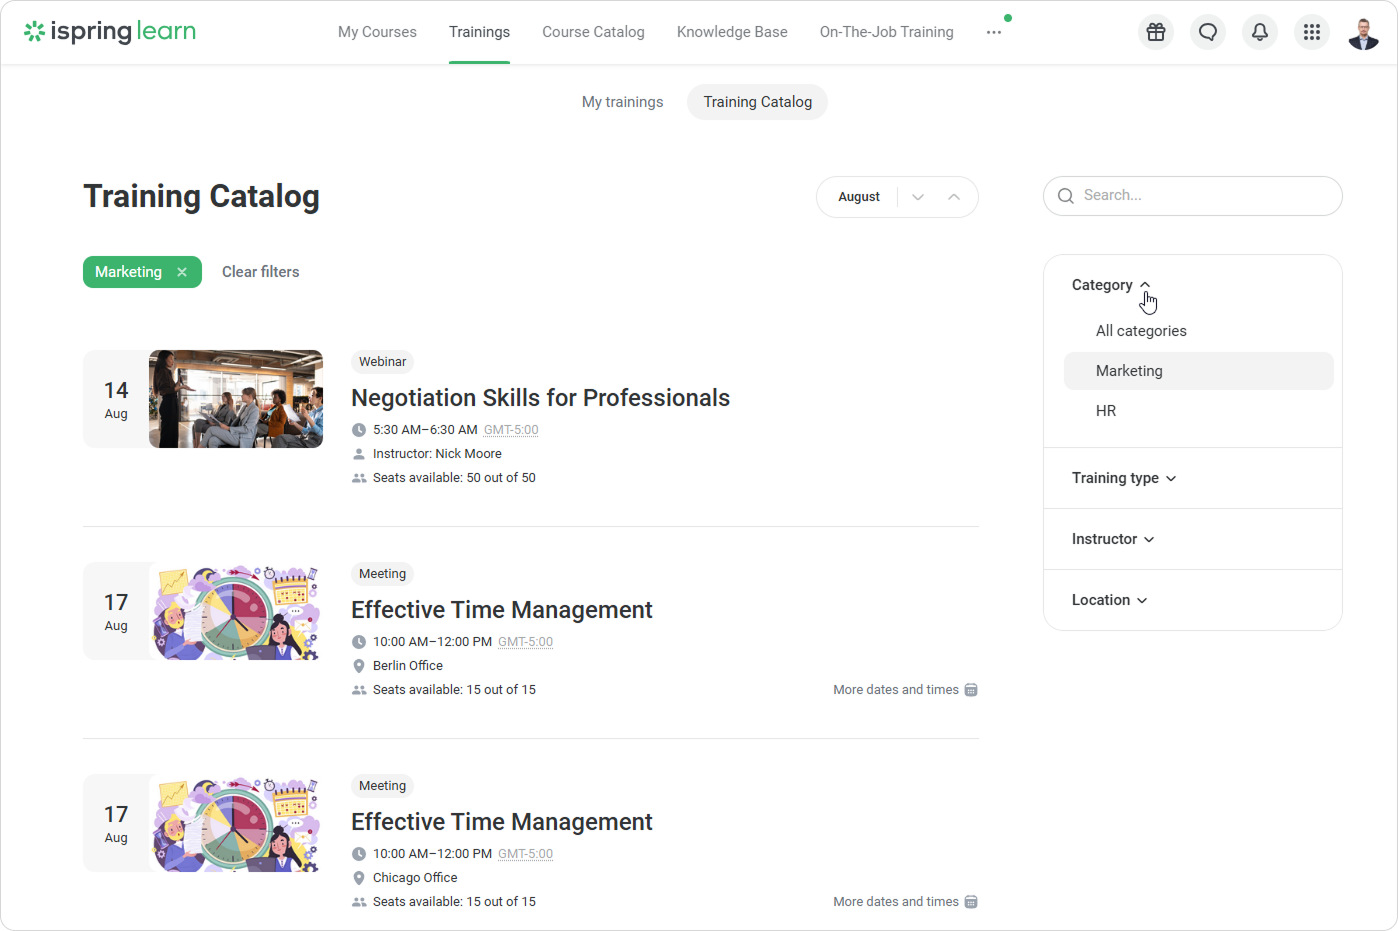Go to next month arrow beside August
Screen dimensions: 1398x931
918,197
